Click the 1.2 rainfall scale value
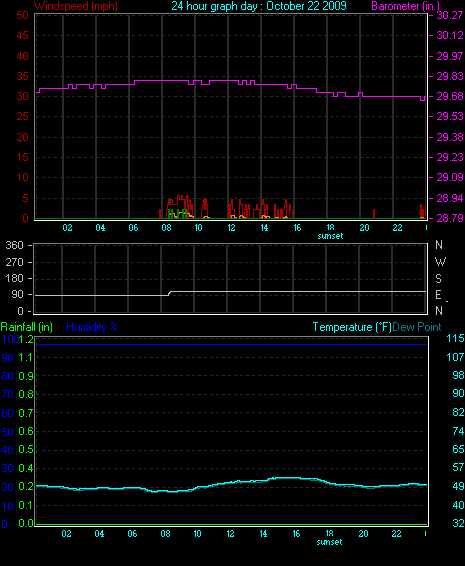Image resolution: width=465 pixels, height=566 pixels. tap(26, 339)
